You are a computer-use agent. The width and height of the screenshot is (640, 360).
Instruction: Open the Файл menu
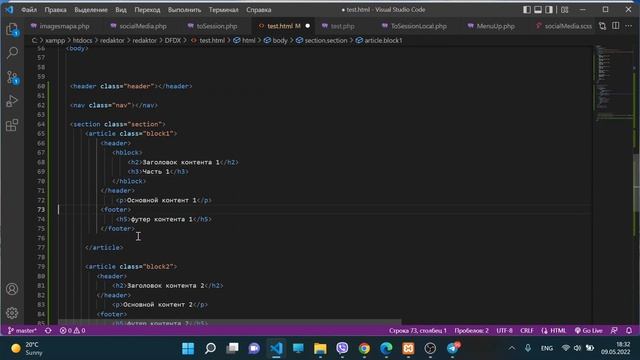pyautogui.click(x=29, y=10)
